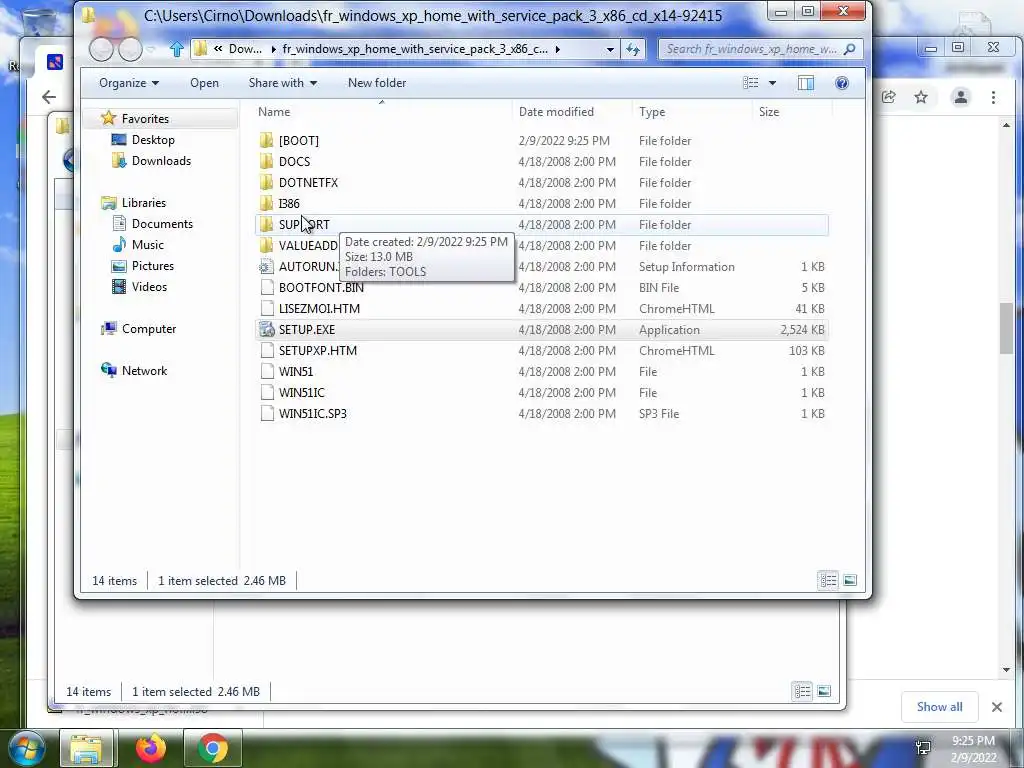1024x768 pixels.
Task: Open Chrome from the taskbar
Action: (x=213, y=748)
